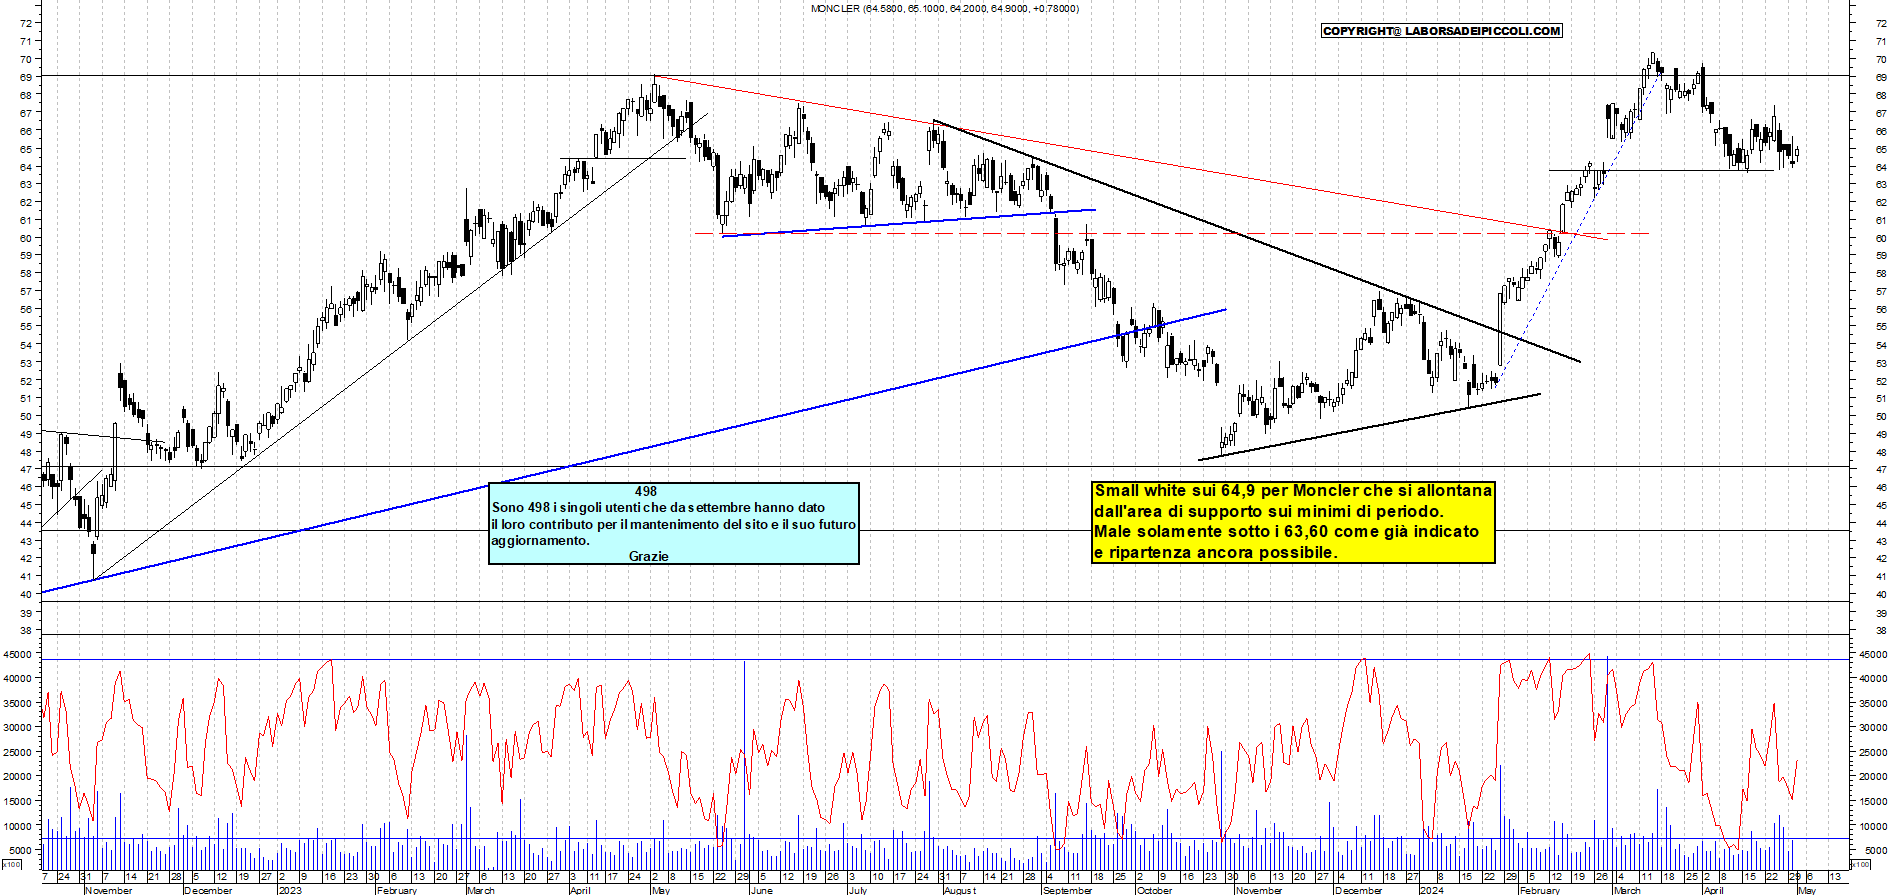The image size is (1890, 895).
Task: Open the COPYRIGHT@ LABORSADEIPICCOLI.COM label
Action: tap(1441, 31)
